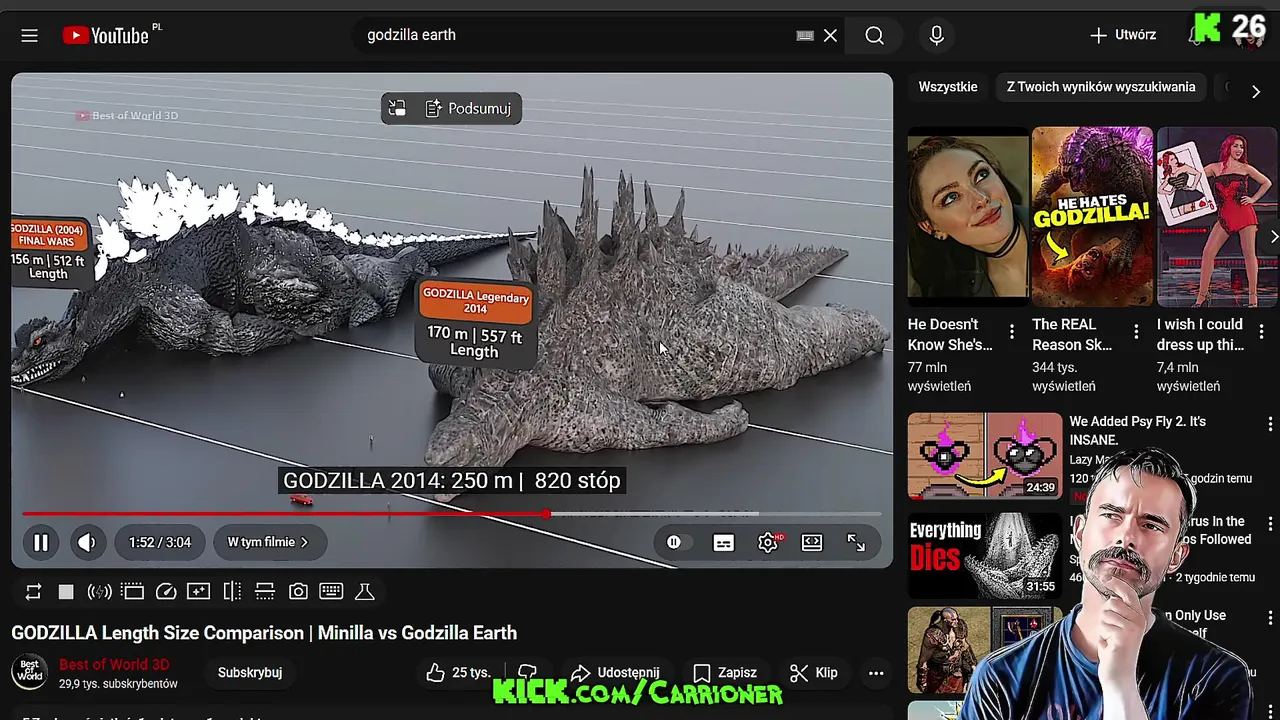This screenshot has height=720, width=1280.
Task: Open the Everything Dies video thumbnail
Action: (985, 556)
